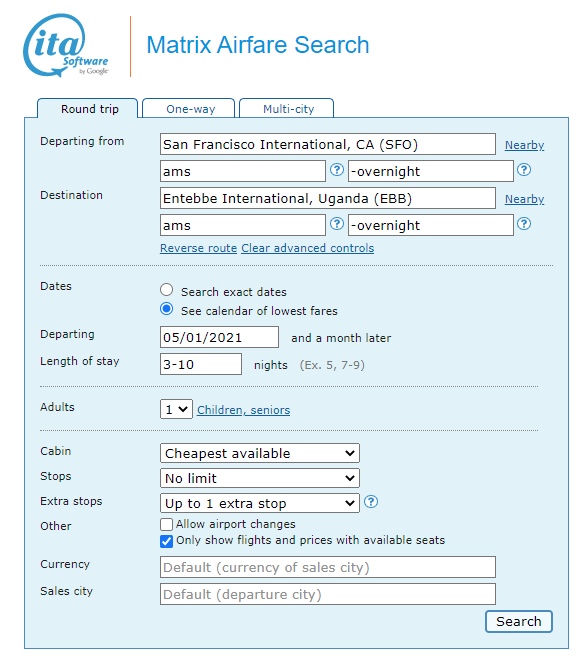The width and height of the screenshot is (578, 663).
Task: Click the ITA Software logo
Action: point(66,46)
